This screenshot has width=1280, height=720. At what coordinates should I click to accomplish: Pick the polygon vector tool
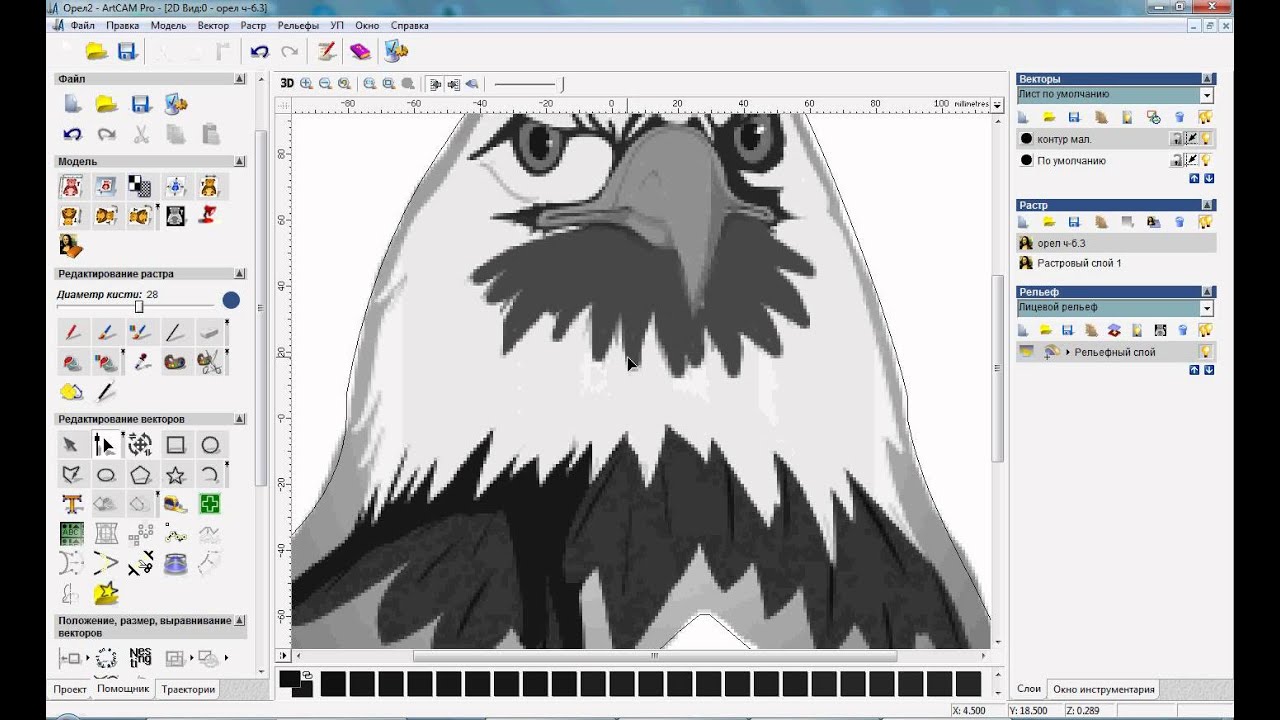tap(141, 475)
